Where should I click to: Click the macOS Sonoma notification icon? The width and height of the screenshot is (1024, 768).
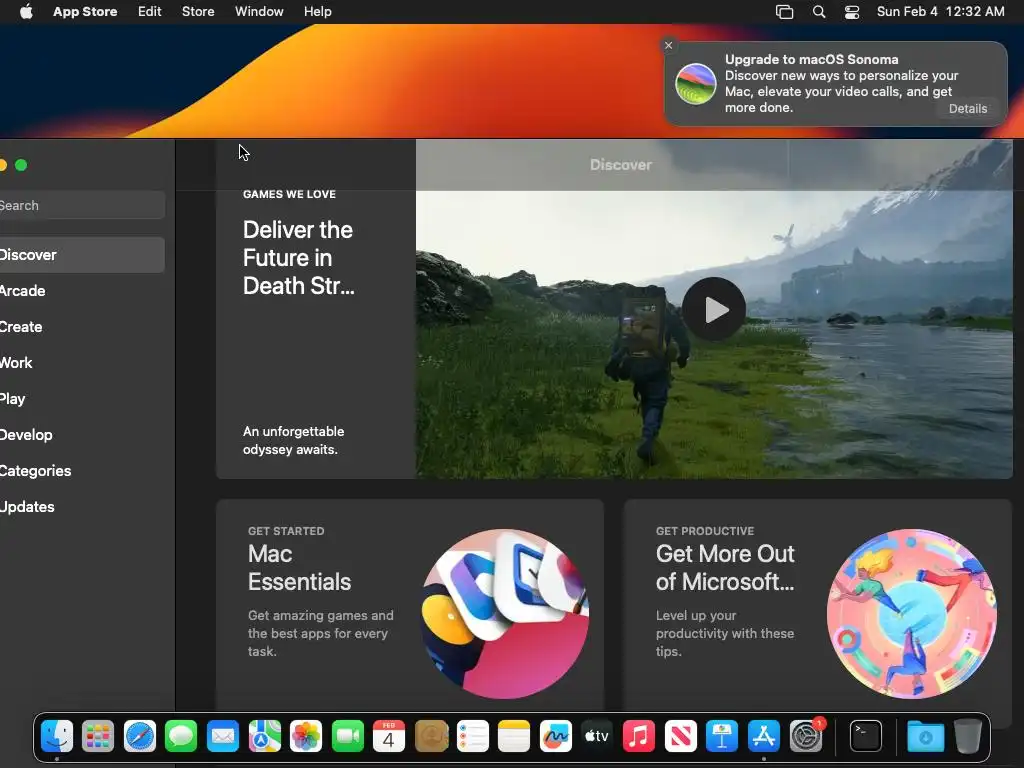click(x=696, y=84)
